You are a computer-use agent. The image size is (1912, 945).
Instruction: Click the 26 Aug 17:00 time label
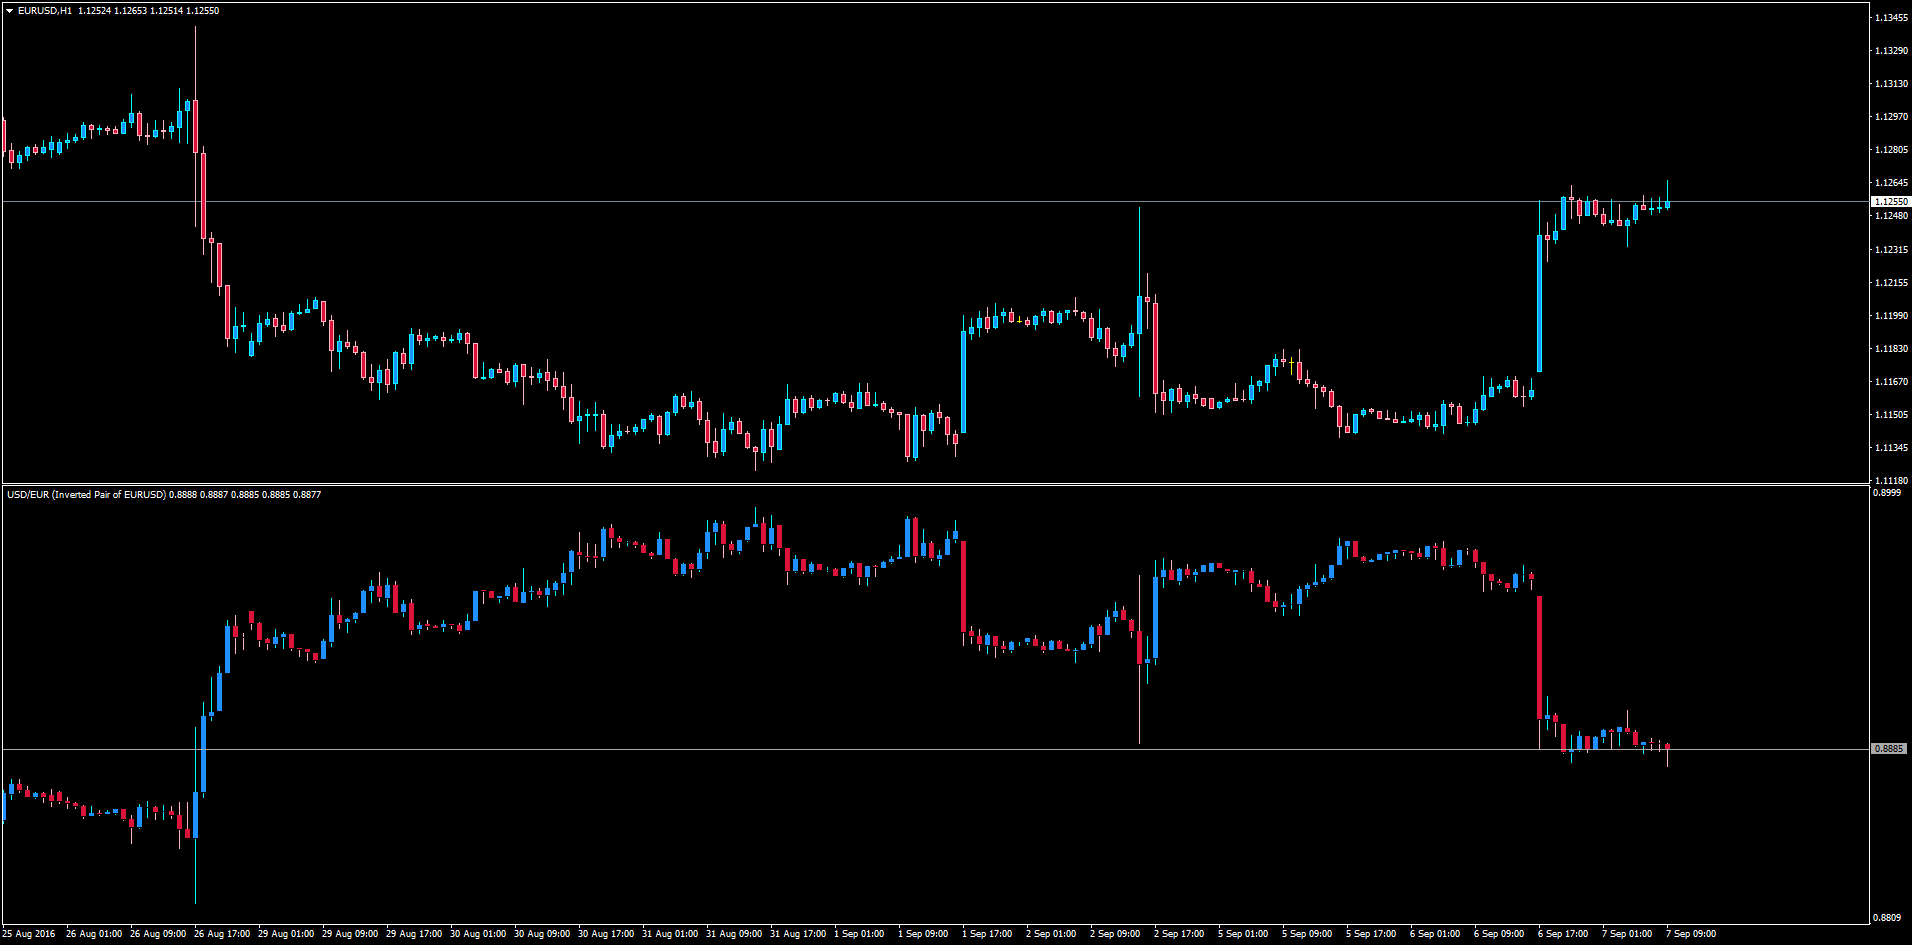coord(222,934)
